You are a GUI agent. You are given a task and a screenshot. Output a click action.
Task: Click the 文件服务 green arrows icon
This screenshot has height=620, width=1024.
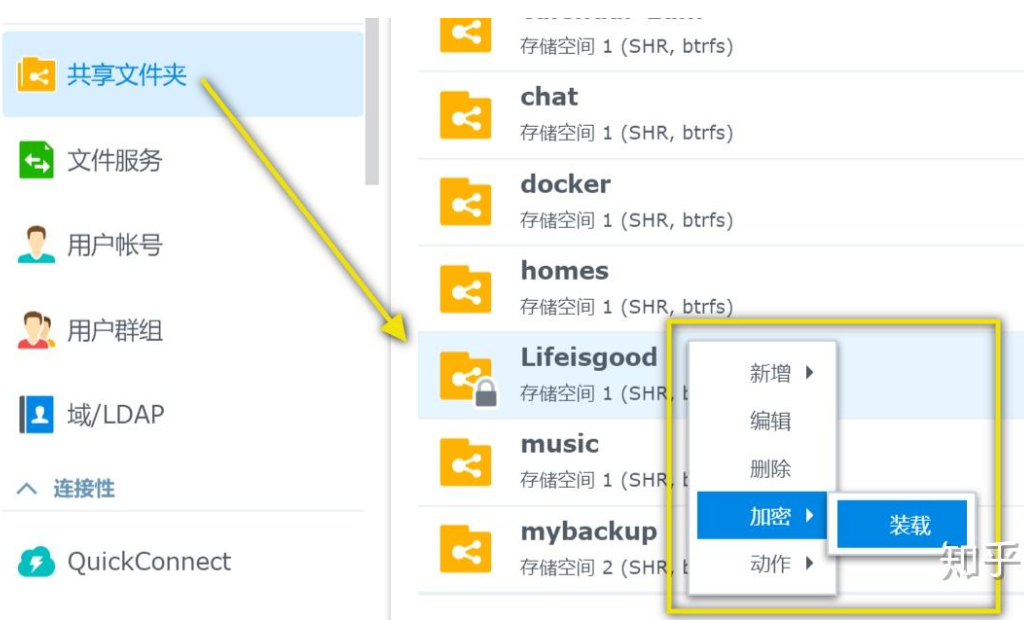36,160
